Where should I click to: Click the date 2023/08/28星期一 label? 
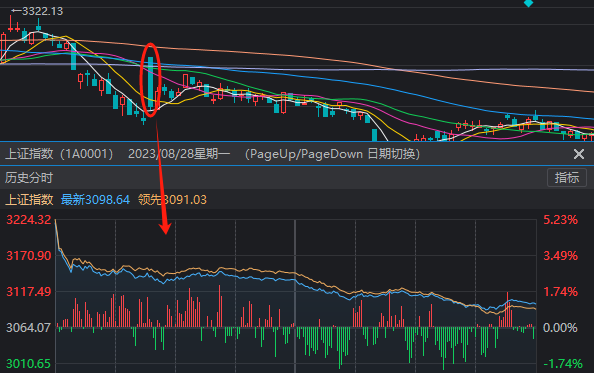pyautogui.click(x=179, y=154)
